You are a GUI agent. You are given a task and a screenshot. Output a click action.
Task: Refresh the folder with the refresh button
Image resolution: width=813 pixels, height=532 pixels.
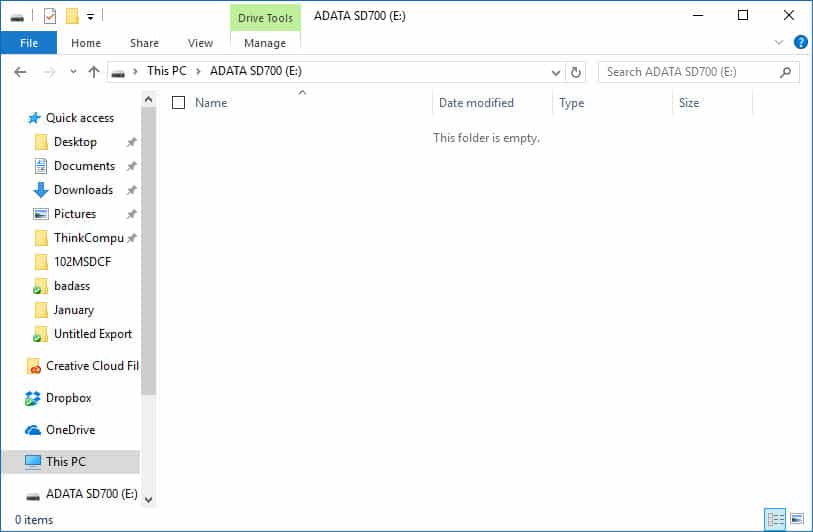(576, 72)
